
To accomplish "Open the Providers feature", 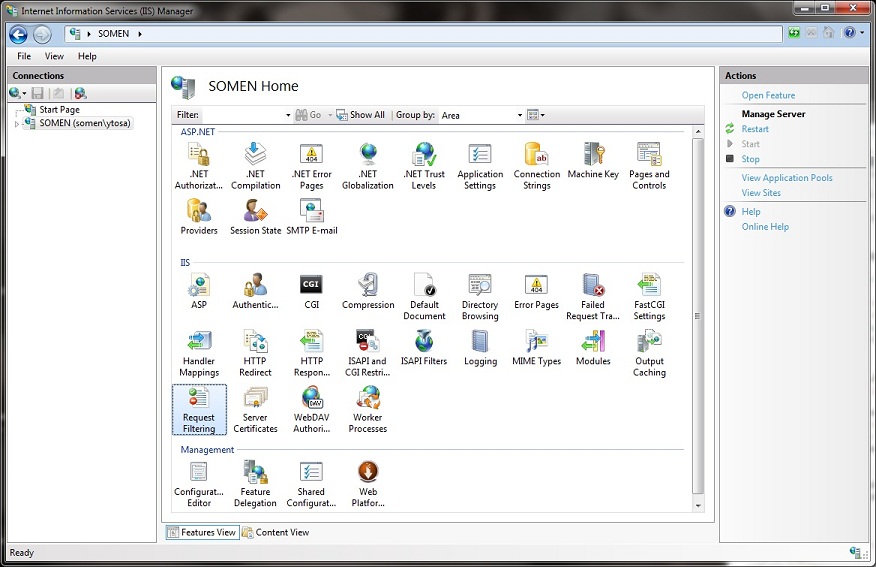I will click(199, 217).
